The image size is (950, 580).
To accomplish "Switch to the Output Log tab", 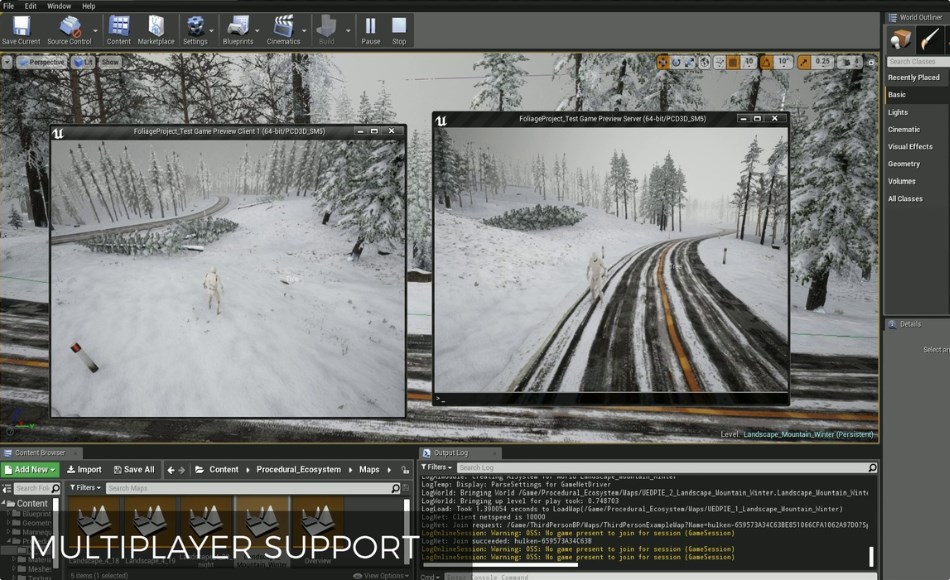I will [x=452, y=453].
